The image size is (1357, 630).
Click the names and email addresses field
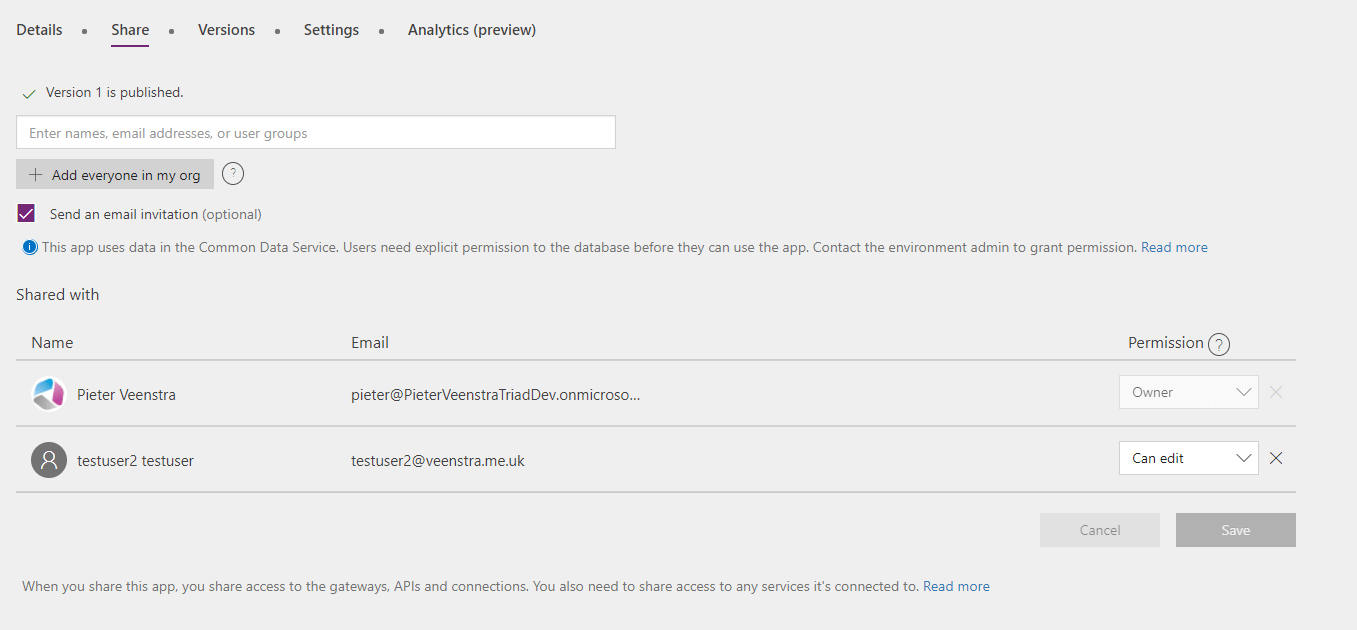tap(316, 133)
